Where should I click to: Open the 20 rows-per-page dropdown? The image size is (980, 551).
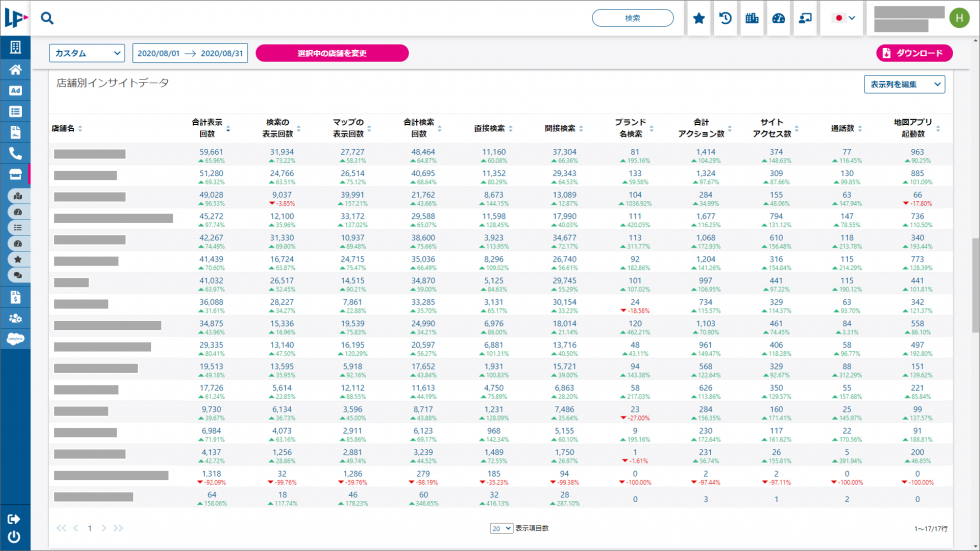(501, 529)
